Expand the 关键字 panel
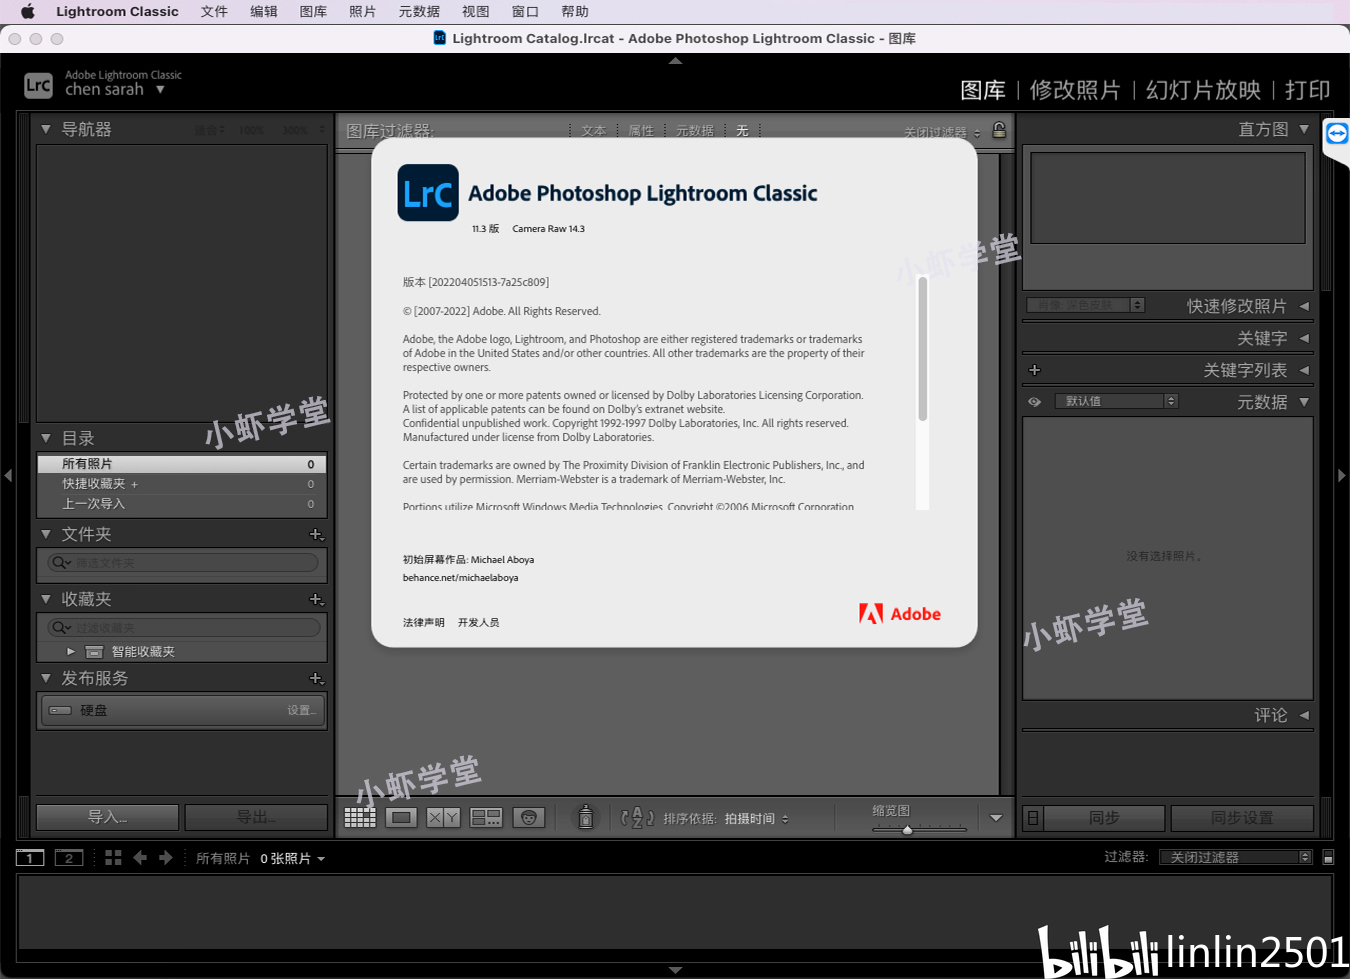This screenshot has width=1350, height=979. (1304, 338)
